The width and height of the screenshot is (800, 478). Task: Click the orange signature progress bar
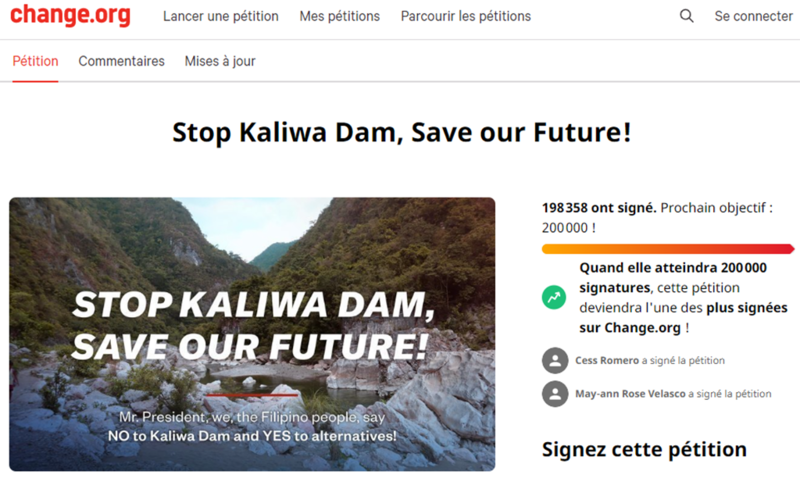pyautogui.click(x=668, y=249)
